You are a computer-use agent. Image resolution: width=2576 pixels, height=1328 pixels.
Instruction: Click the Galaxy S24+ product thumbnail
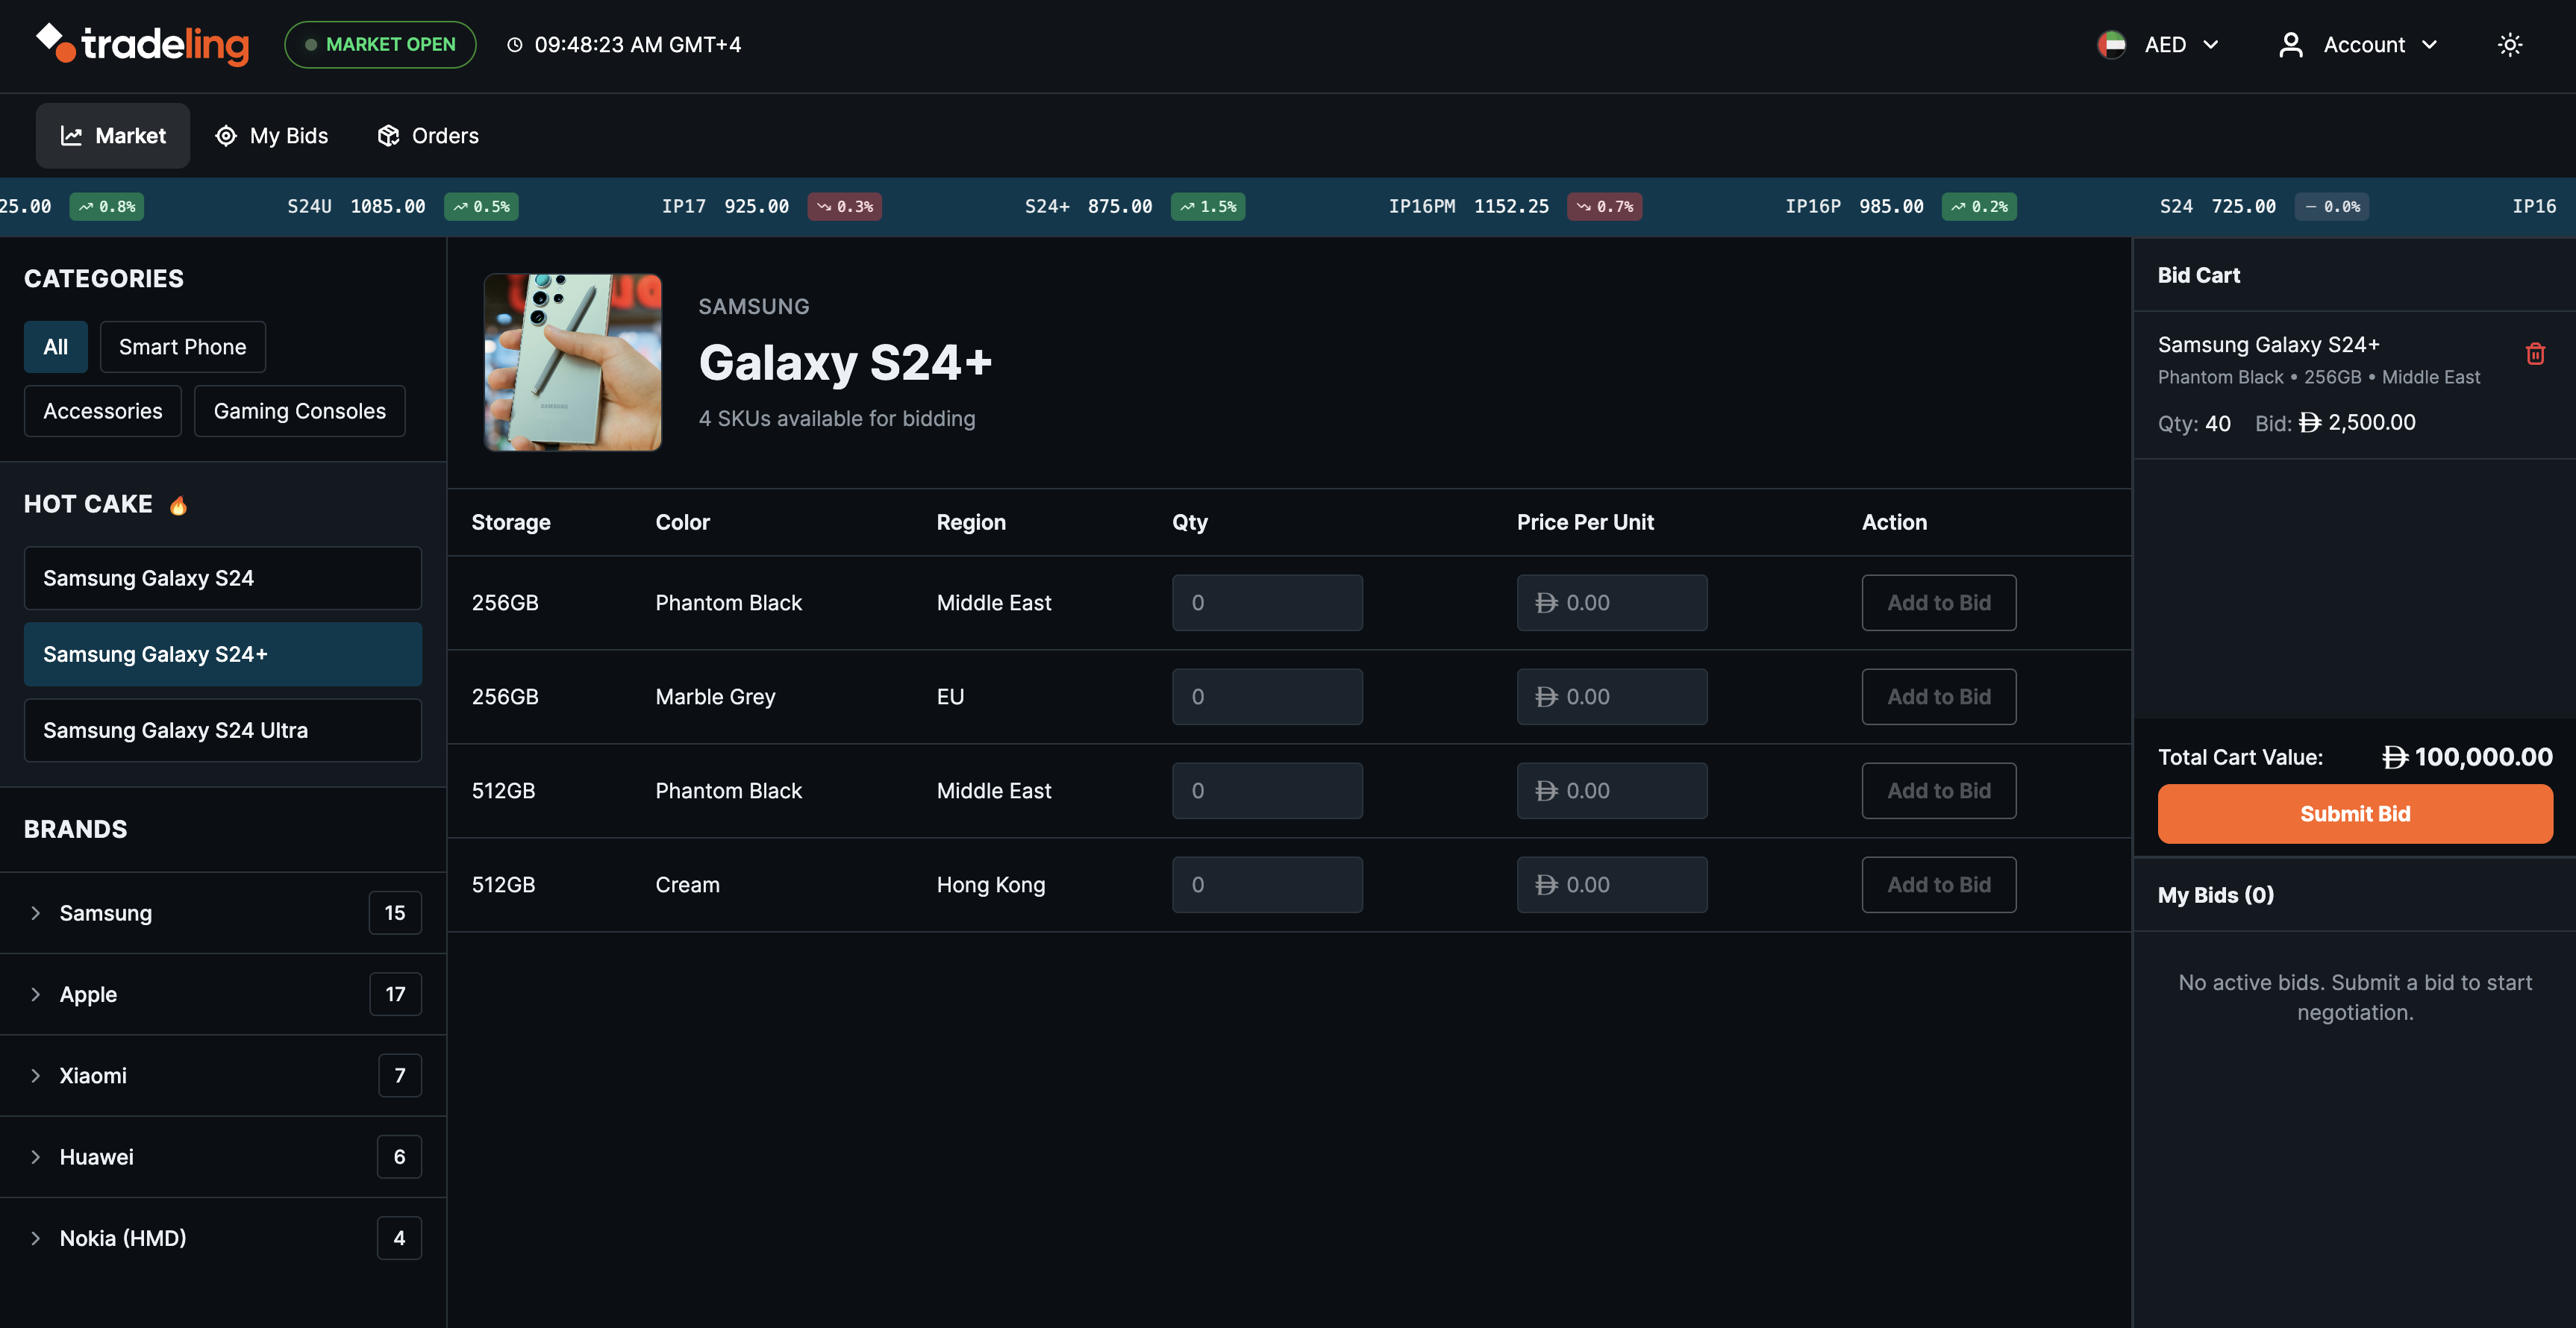(572, 362)
